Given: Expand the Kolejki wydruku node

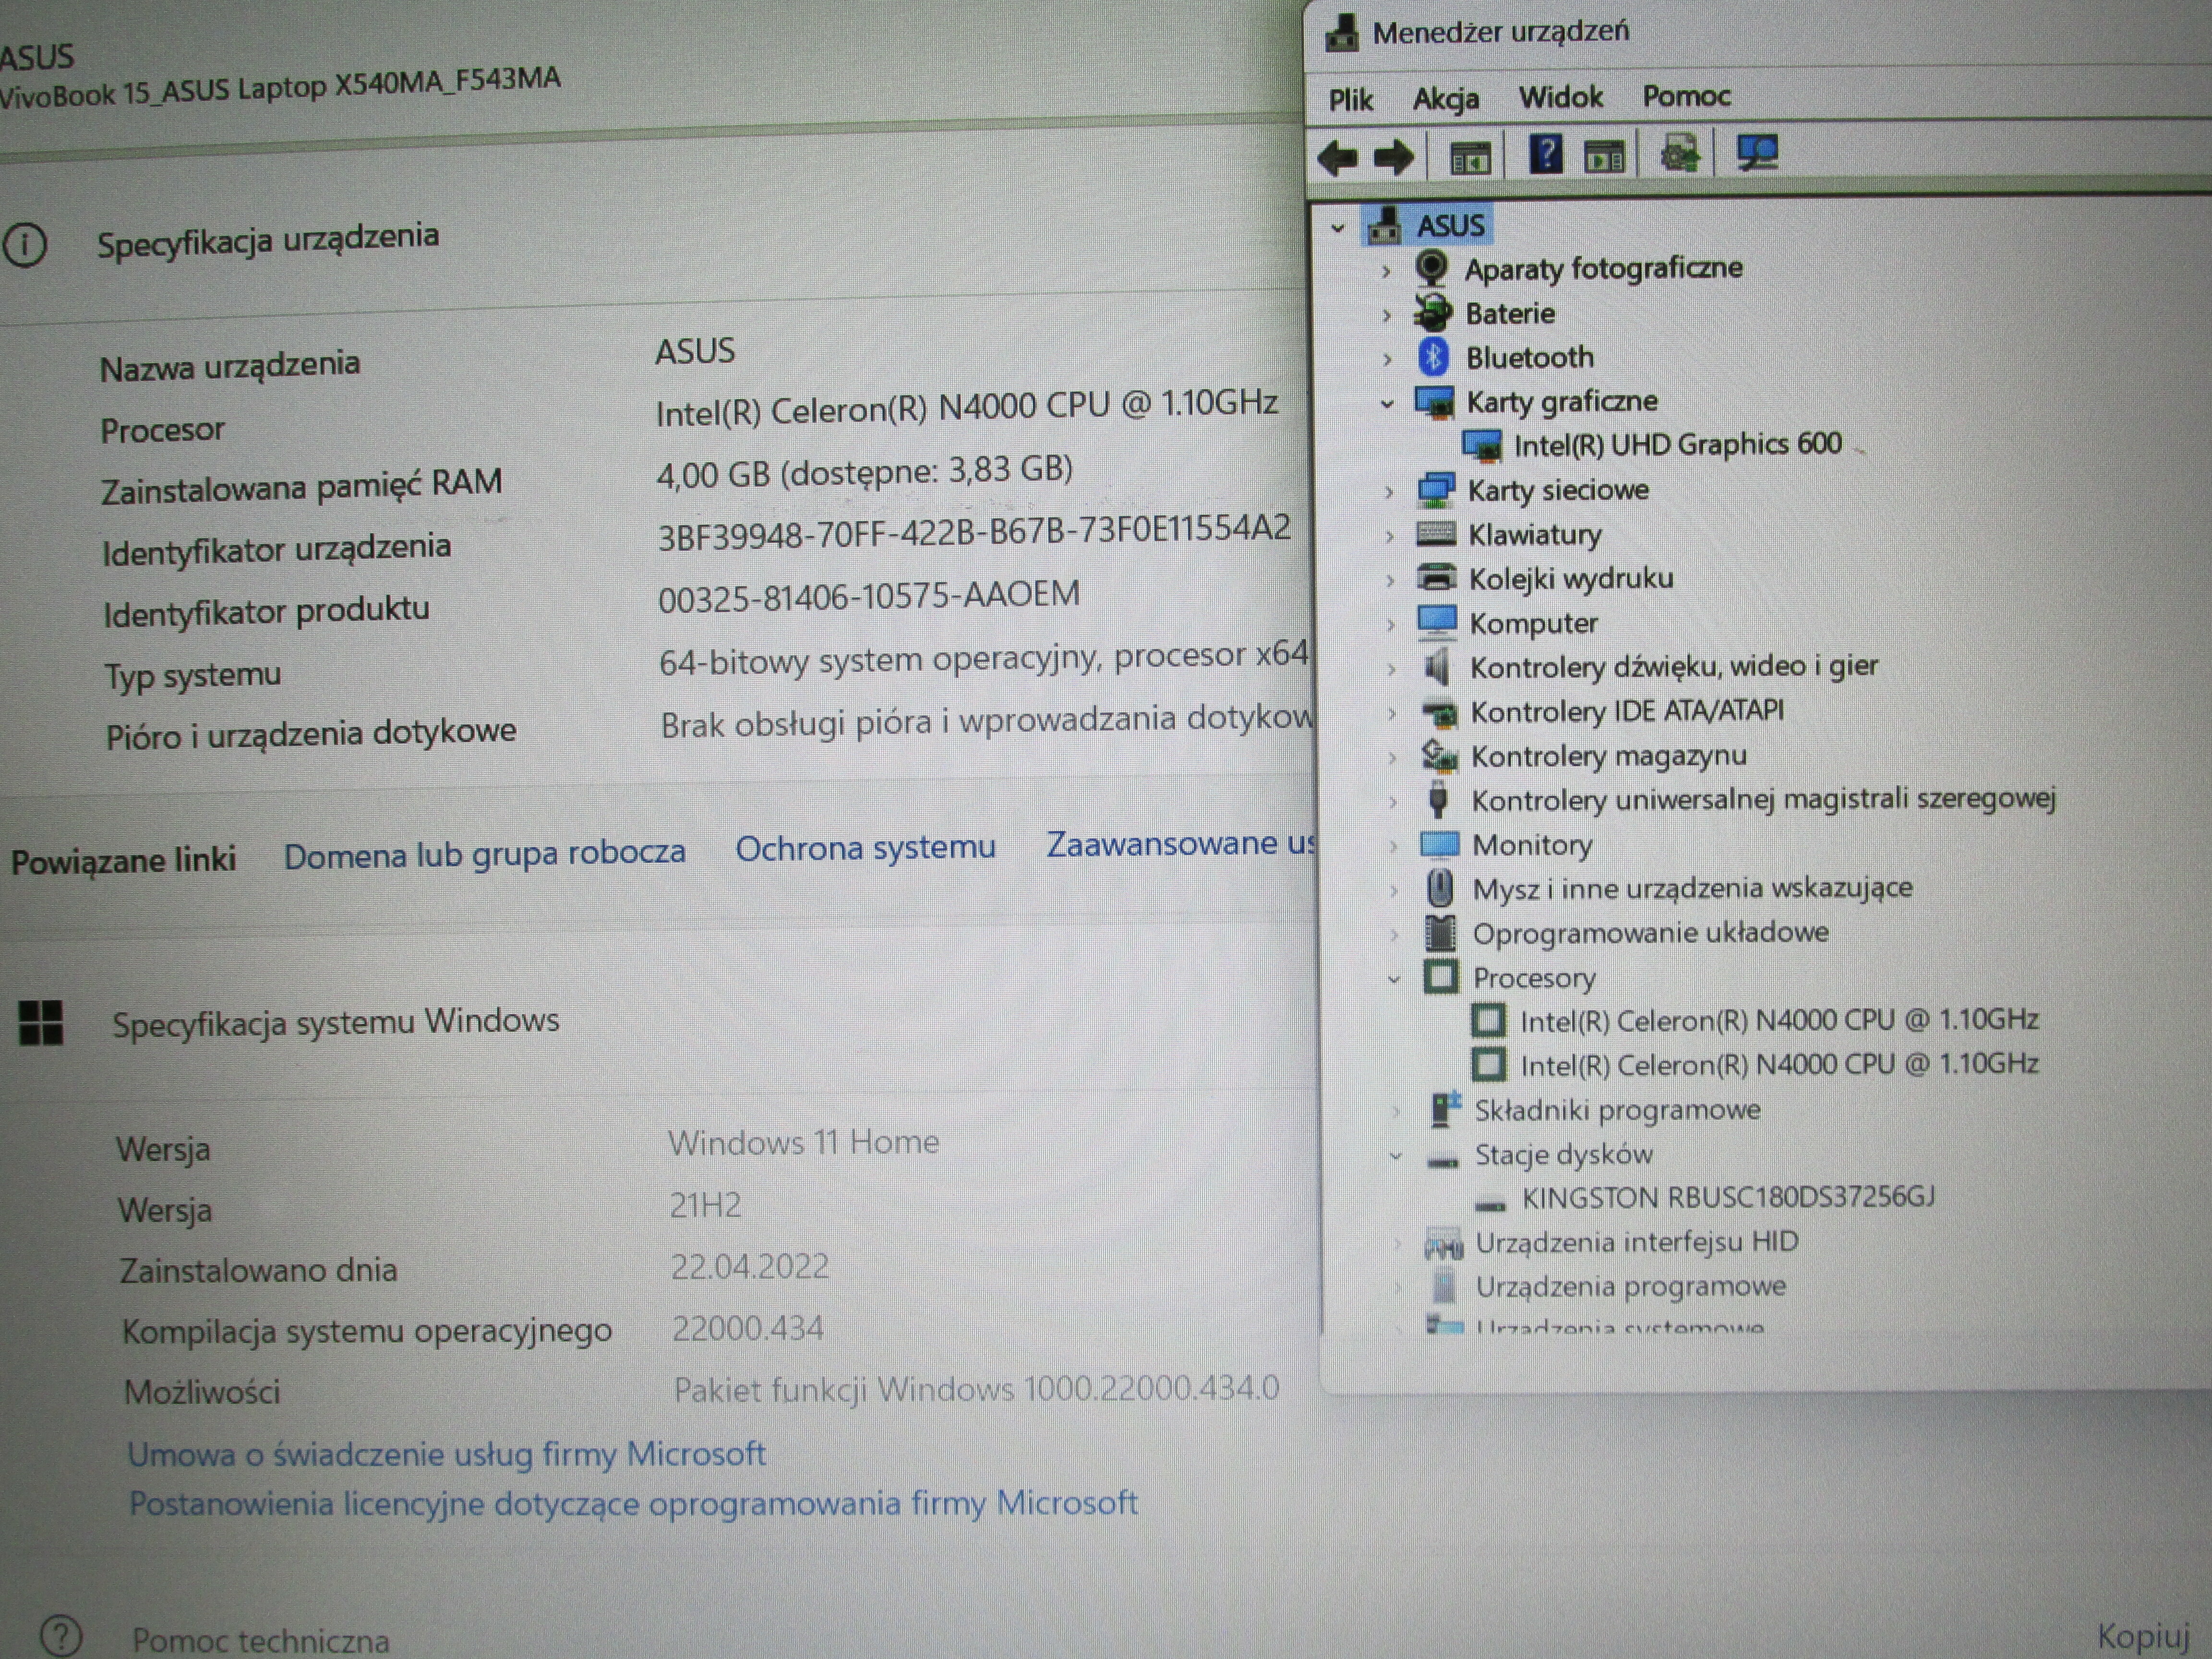Looking at the screenshot, I should pos(1390,580).
